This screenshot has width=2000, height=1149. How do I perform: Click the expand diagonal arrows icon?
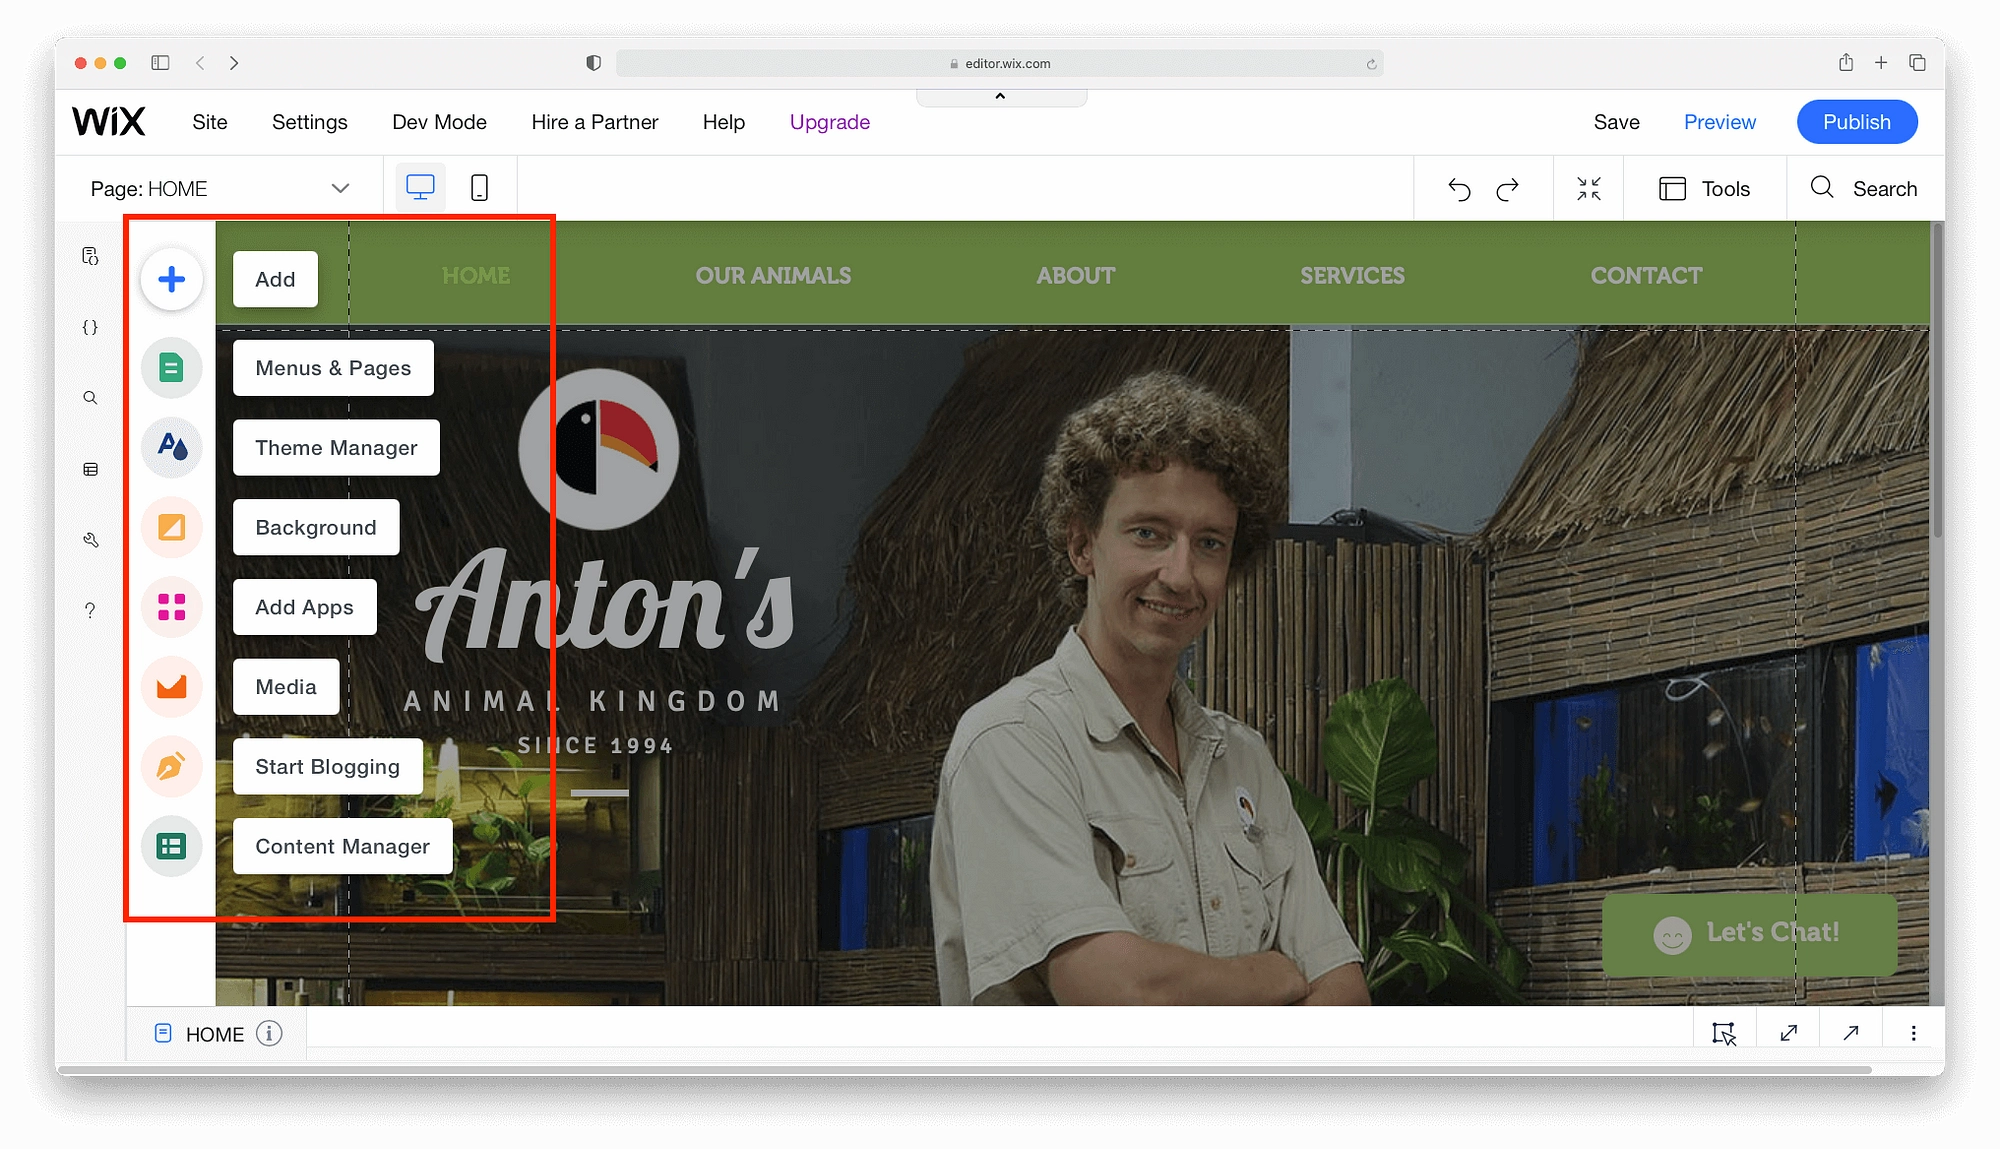[x=1789, y=1033]
